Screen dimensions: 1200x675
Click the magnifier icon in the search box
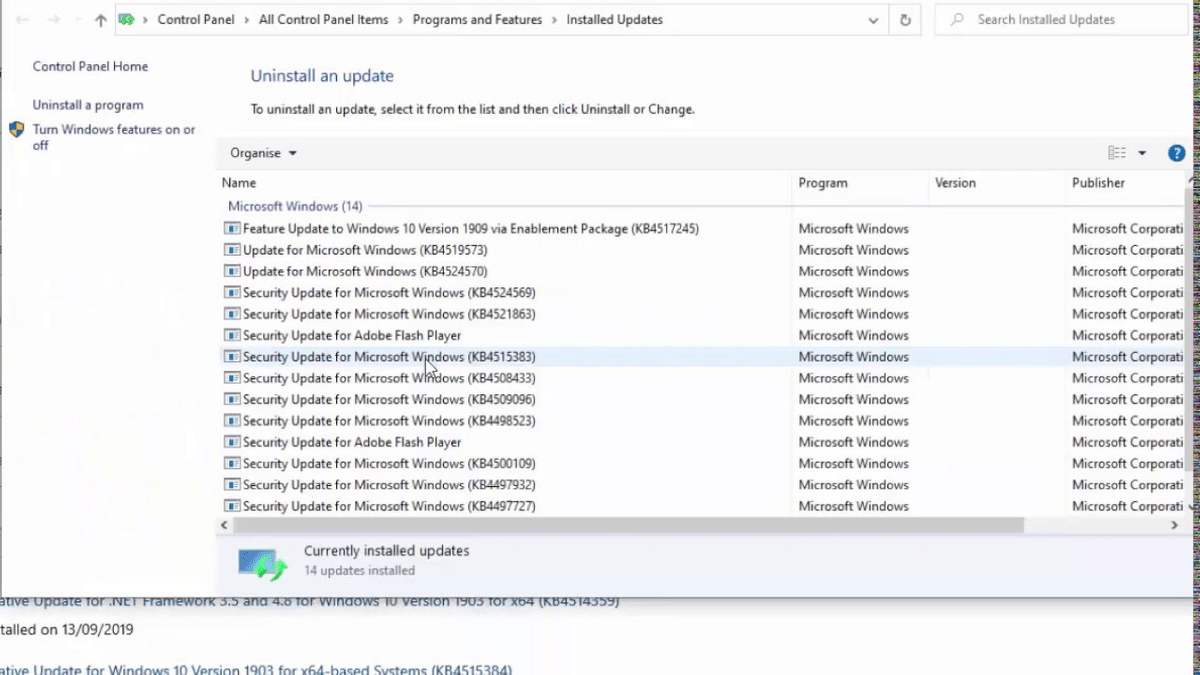[x=958, y=20]
